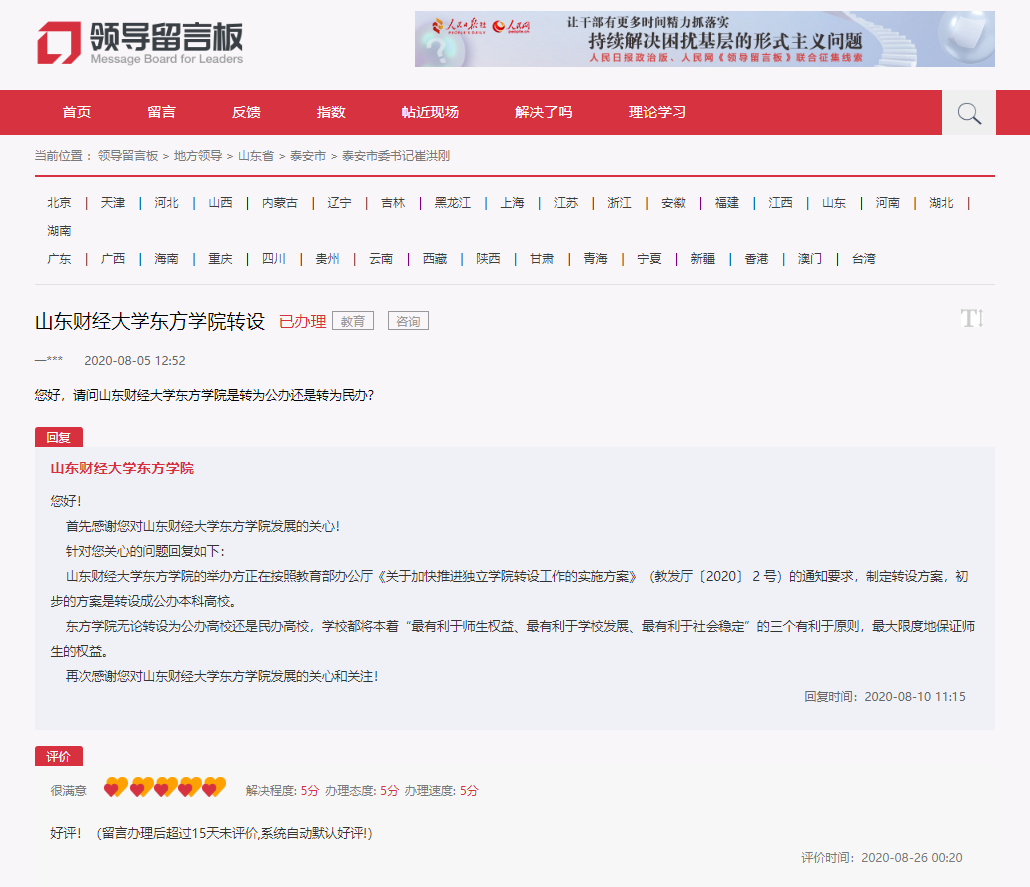The height and width of the screenshot is (887, 1030).
Task: Click the 领导留言板 logo
Action: click(140, 43)
